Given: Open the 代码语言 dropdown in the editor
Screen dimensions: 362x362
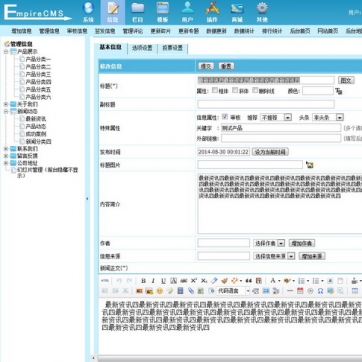Looking at the screenshot, I should [233, 291].
